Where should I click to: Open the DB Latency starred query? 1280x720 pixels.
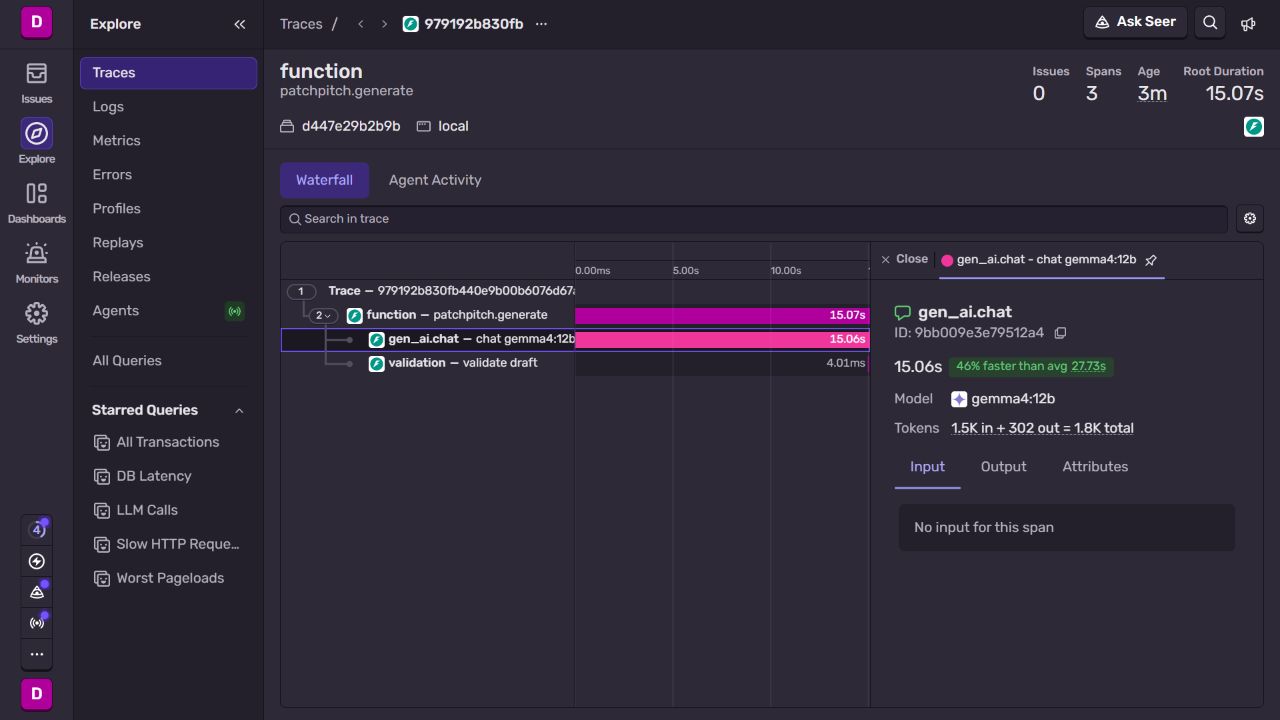pos(168,476)
